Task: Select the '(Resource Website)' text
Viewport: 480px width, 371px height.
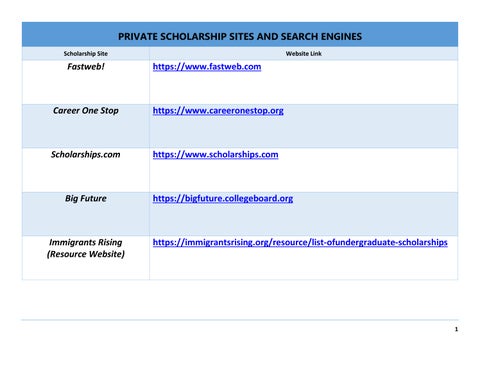Action: click(86, 254)
